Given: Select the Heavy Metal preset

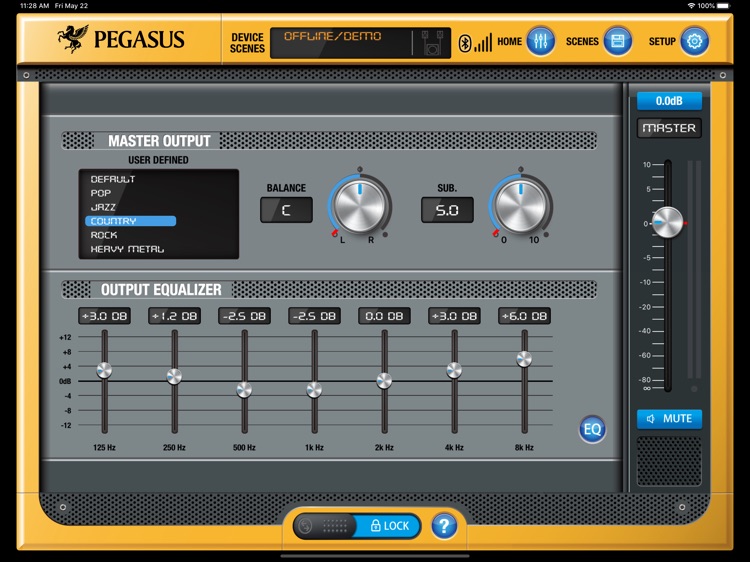Looking at the screenshot, I should point(127,249).
